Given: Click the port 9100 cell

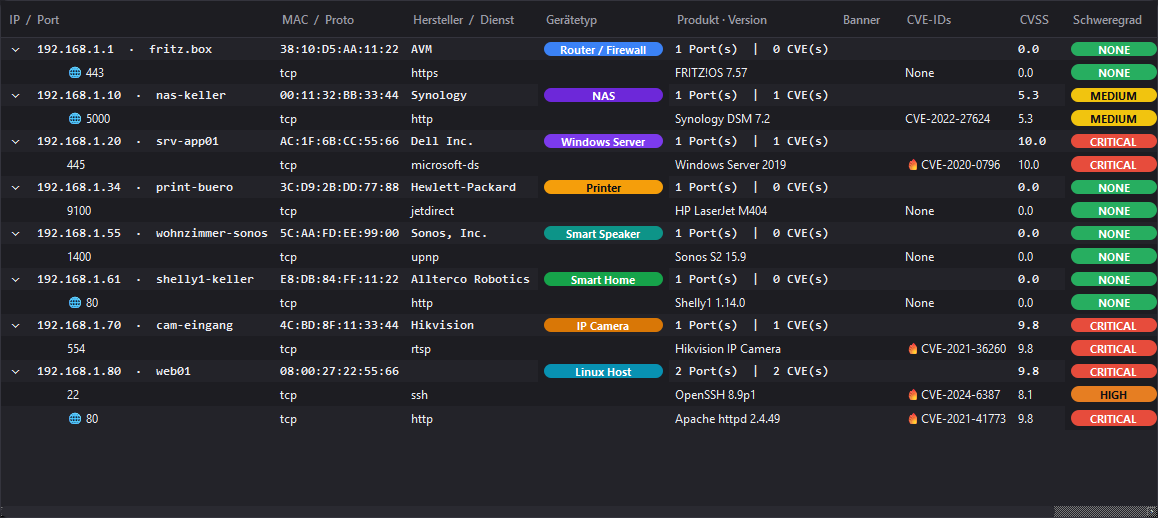Looking at the screenshot, I should click(78, 211).
